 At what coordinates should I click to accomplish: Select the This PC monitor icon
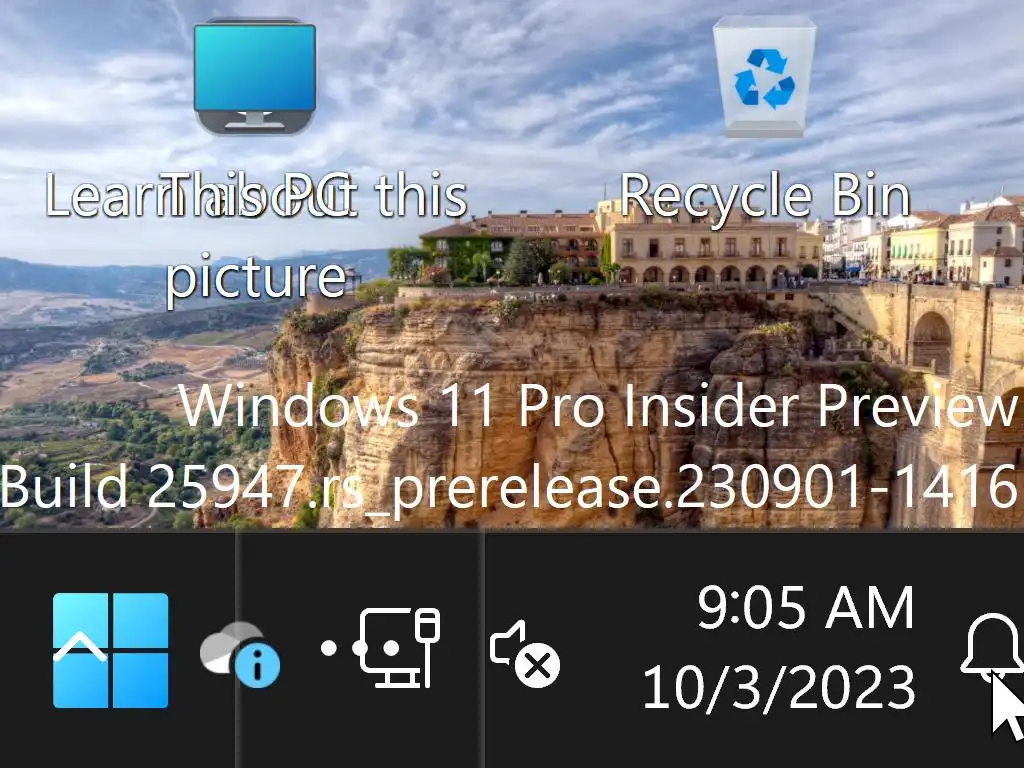coord(255,77)
